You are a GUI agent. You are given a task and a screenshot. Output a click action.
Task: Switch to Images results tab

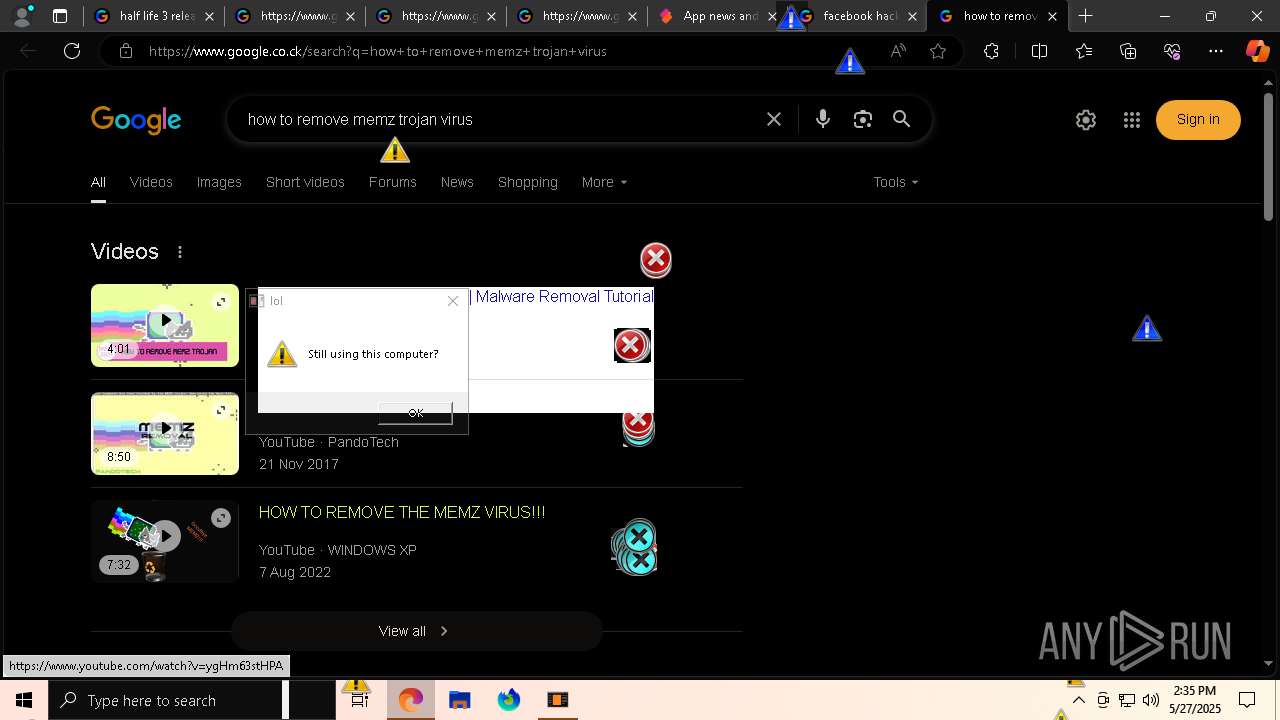point(219,182)
